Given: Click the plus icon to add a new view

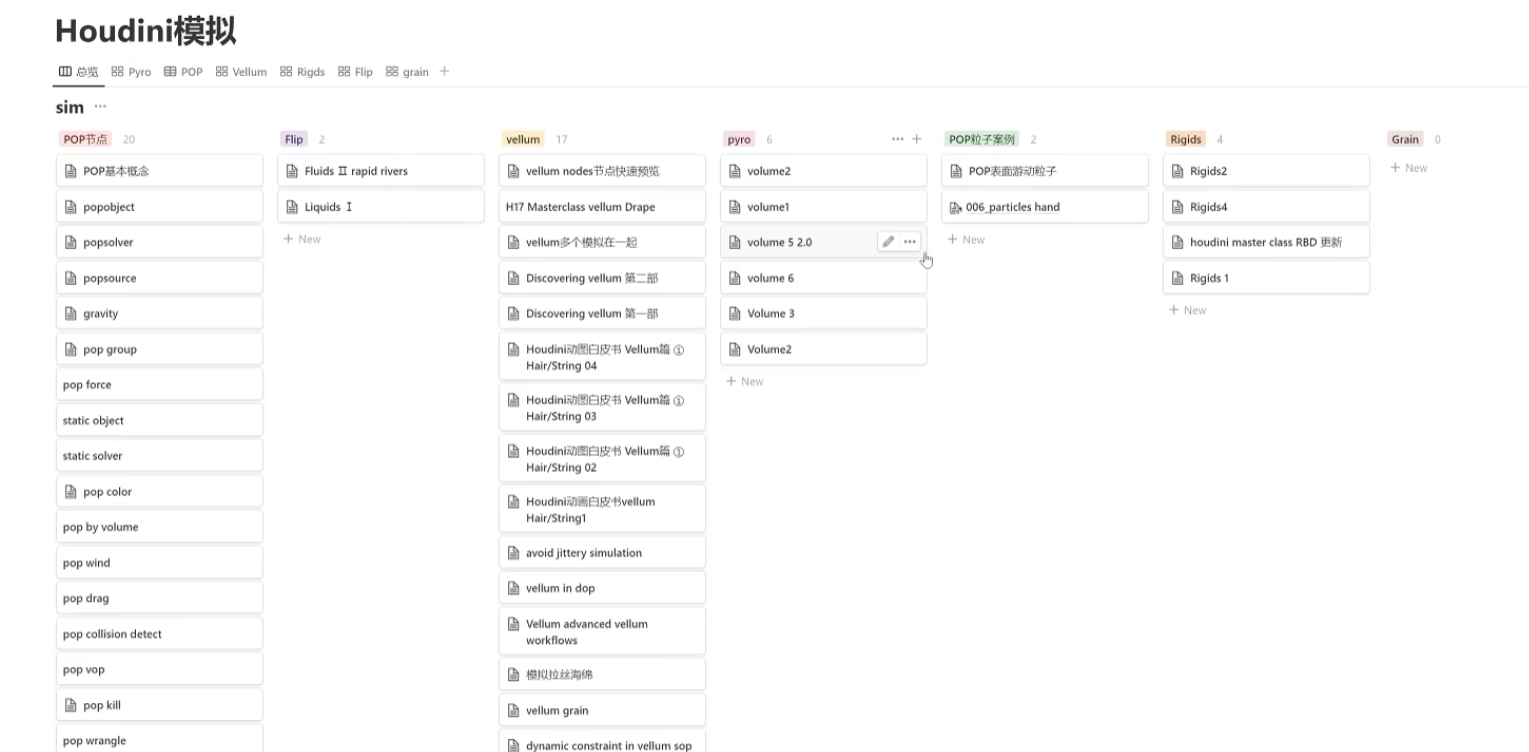Looking at the screenshot, I should pos(445,71).
